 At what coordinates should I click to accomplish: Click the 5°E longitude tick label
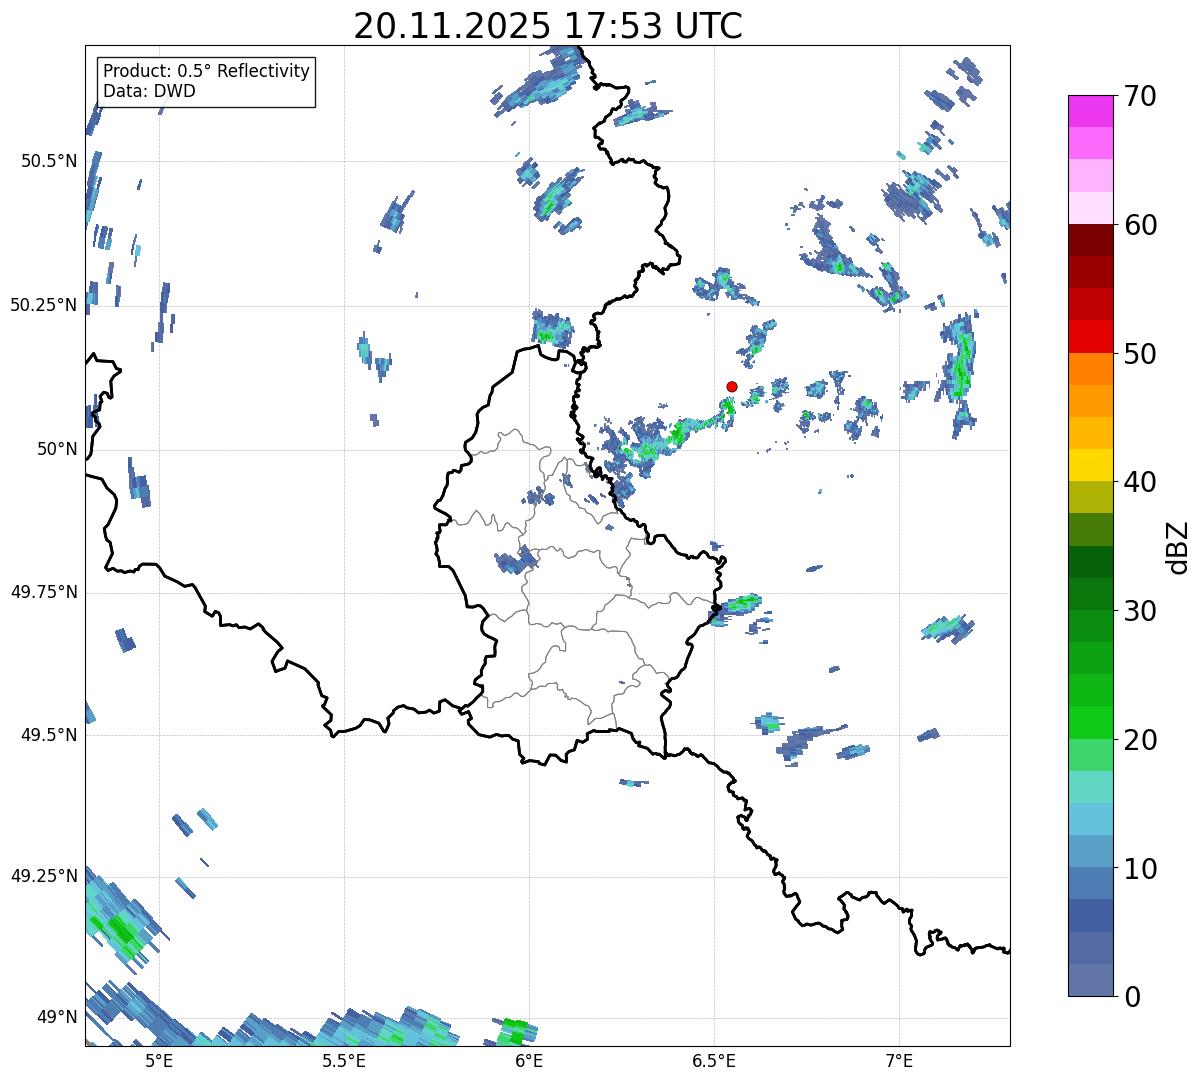(159, 1060)
